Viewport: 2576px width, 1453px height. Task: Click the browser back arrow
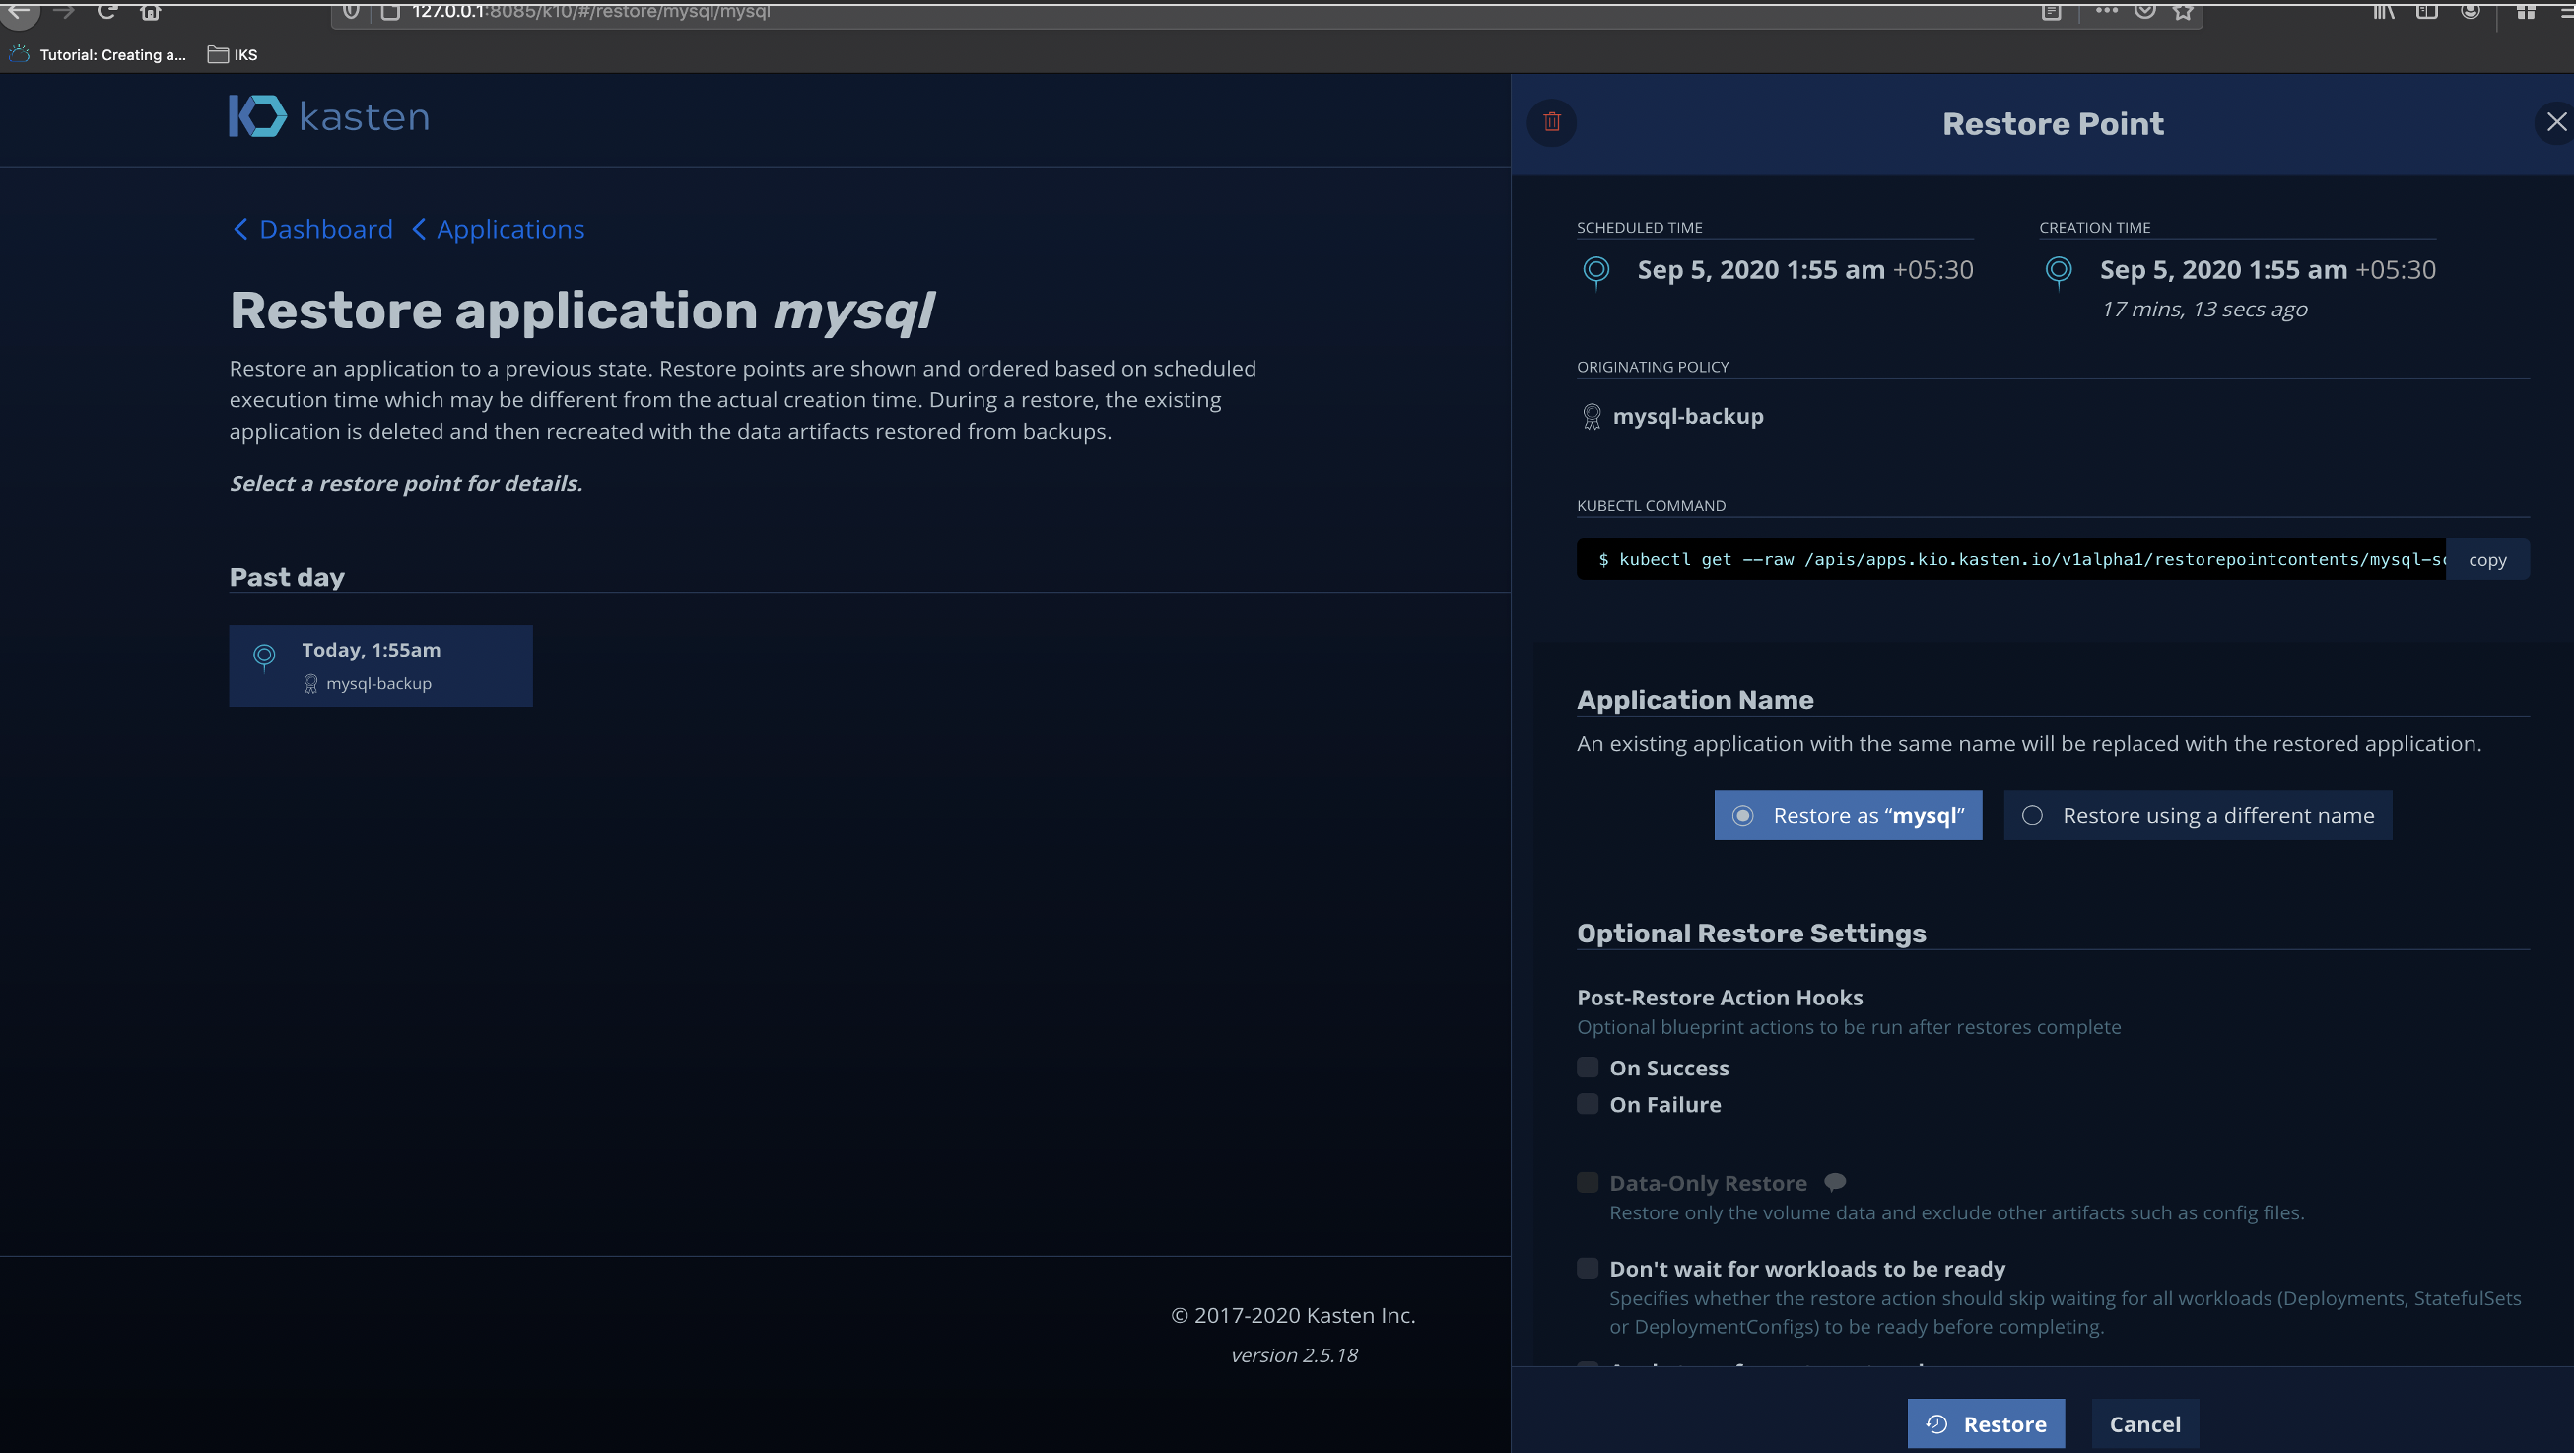(x=20, y=12)
